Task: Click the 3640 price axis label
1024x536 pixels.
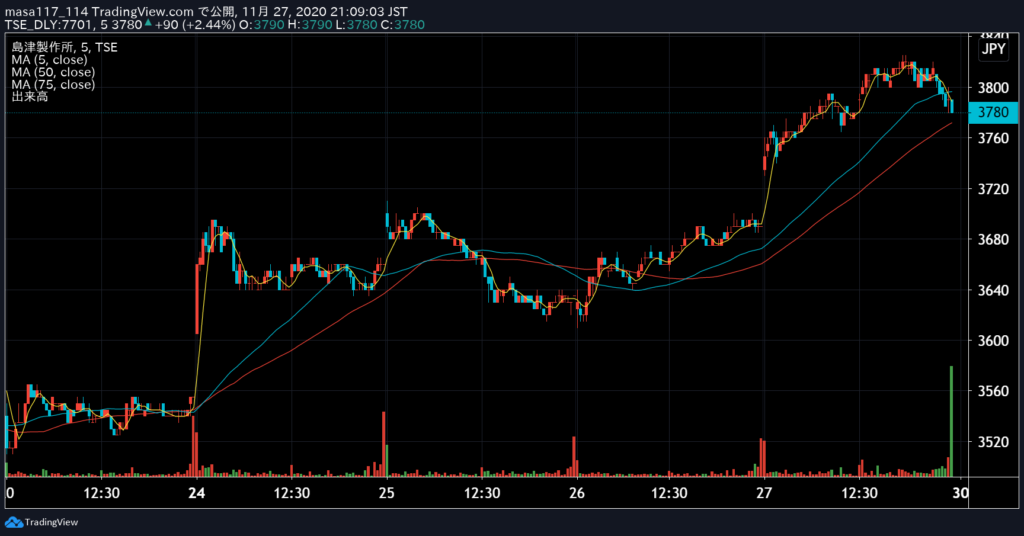Action: tap(993, 290)
